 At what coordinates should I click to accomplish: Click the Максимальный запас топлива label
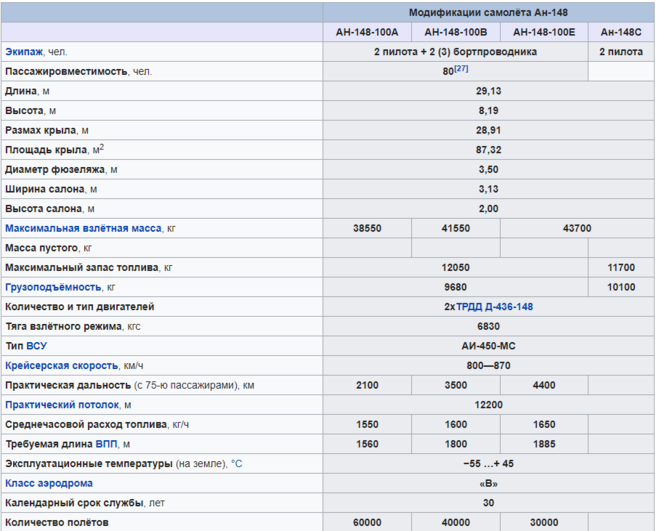[x=82, y=267]
